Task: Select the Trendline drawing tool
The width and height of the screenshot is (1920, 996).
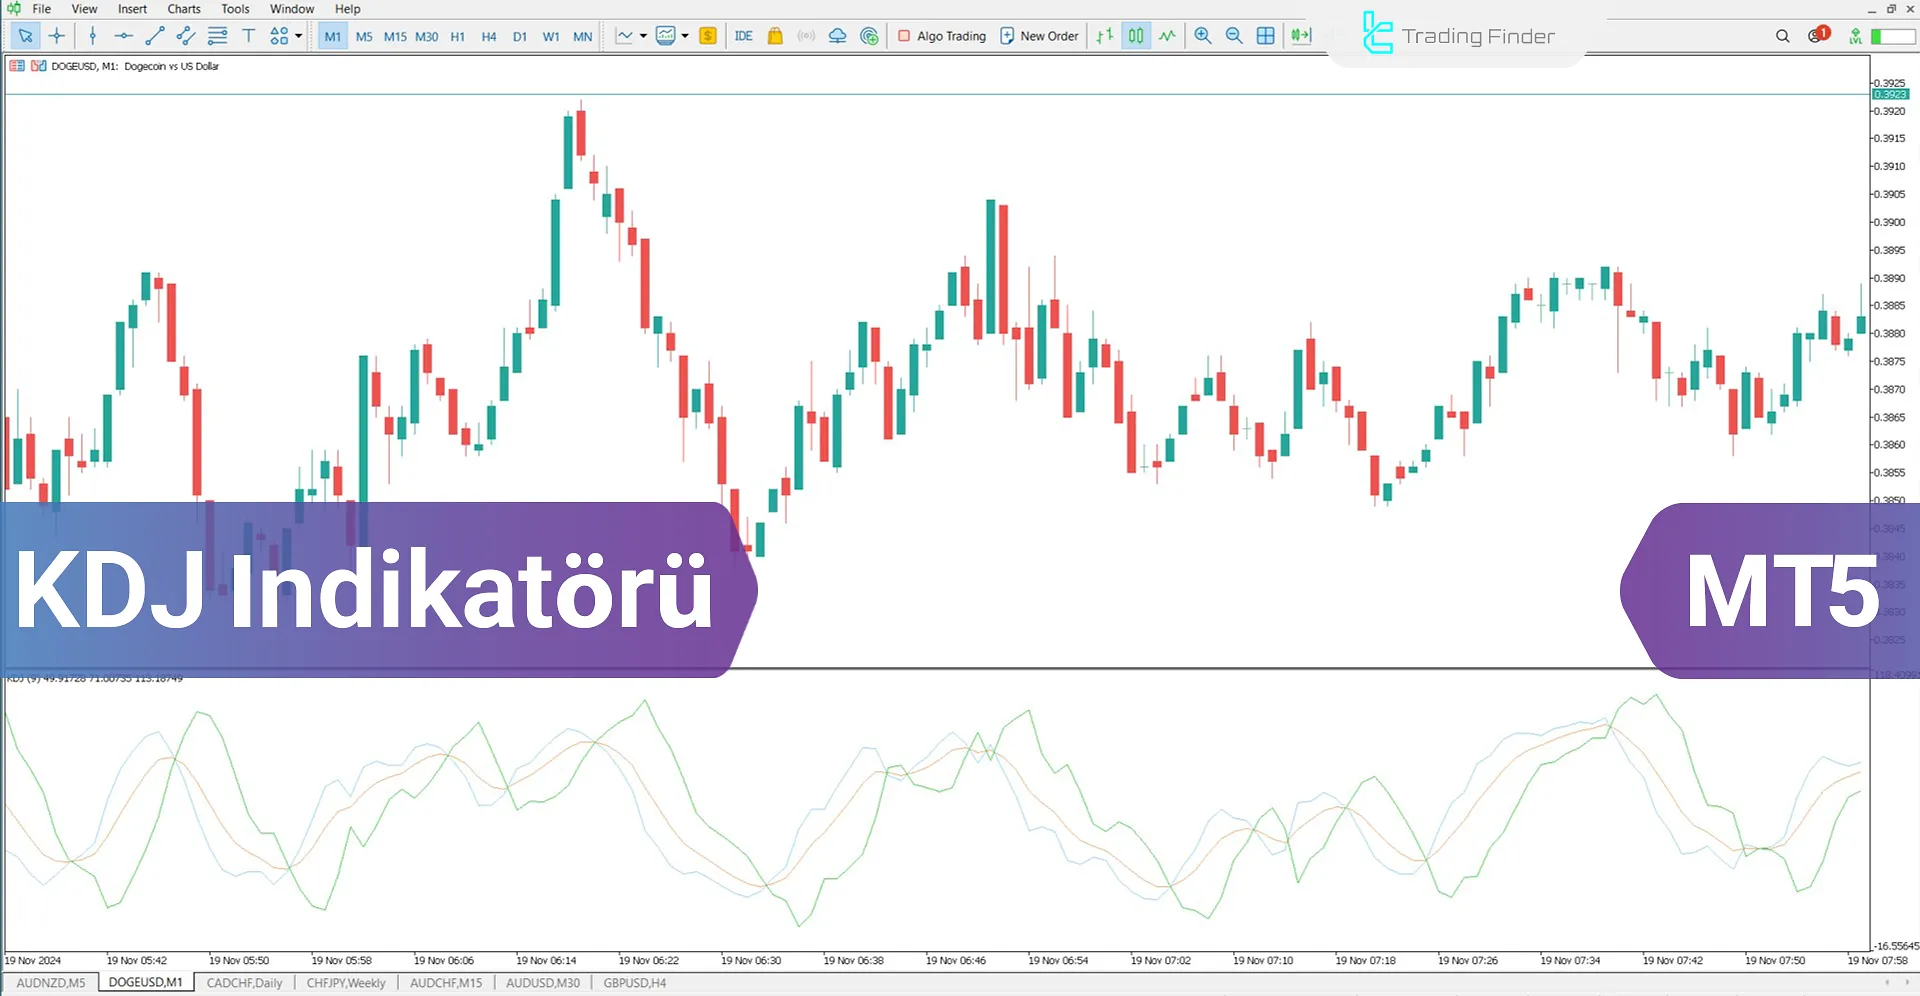Action: (154, 35)
